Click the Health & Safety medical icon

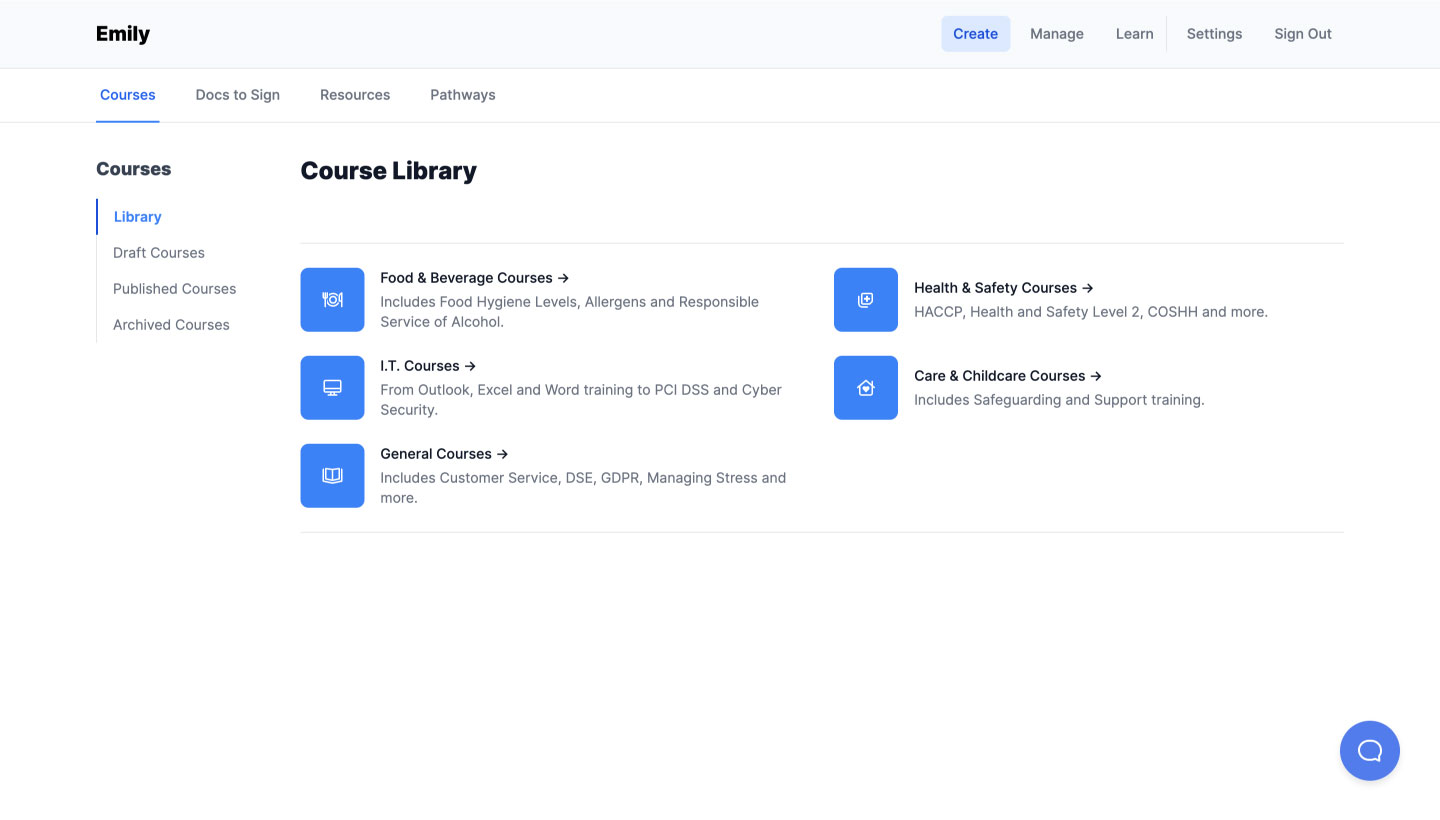(865, 299)
